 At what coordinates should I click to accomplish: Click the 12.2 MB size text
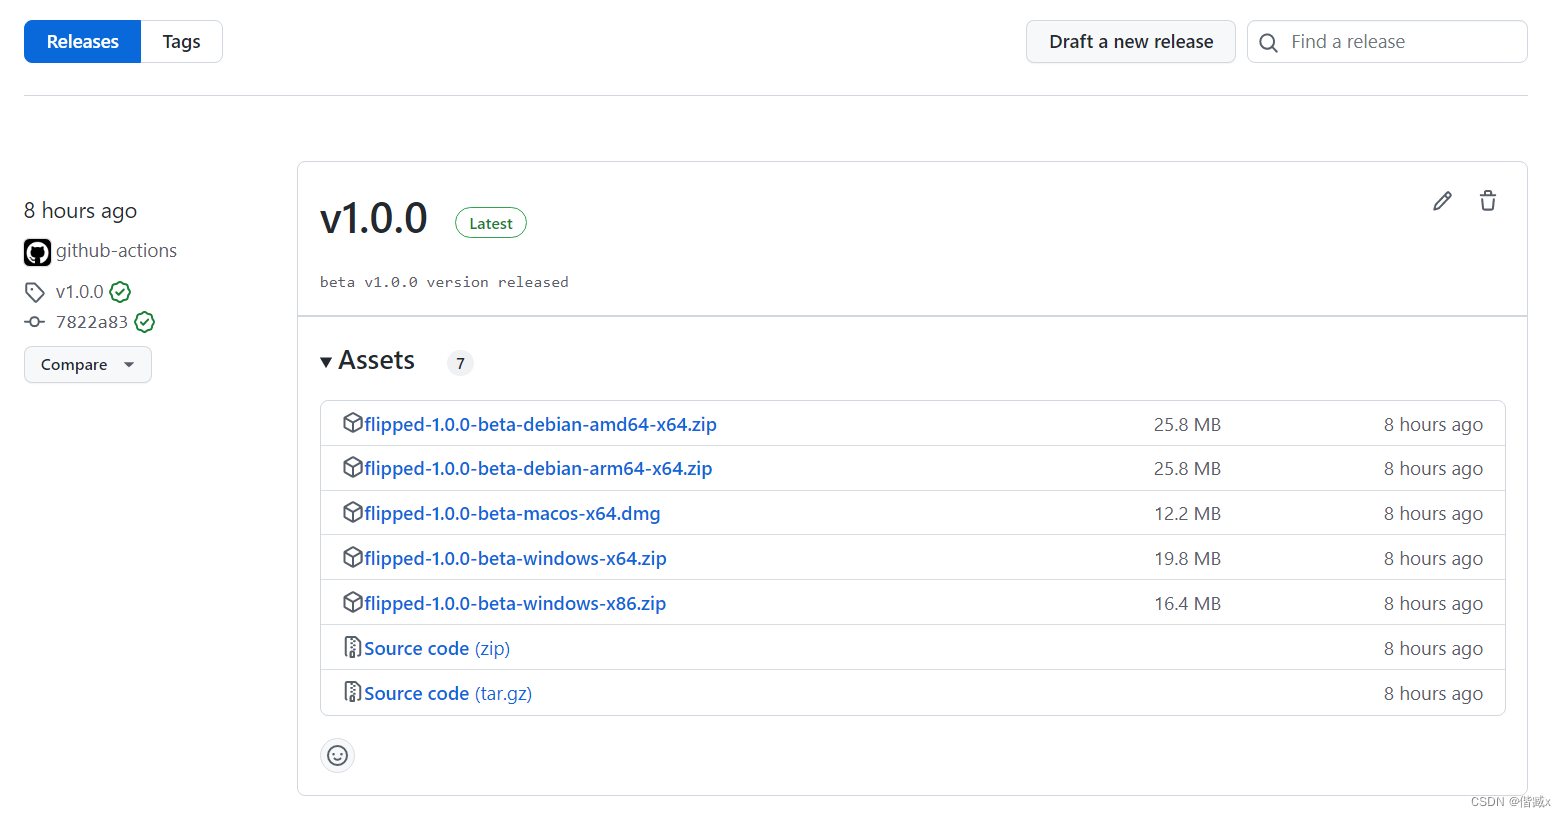pyautogui.click(x=1187, y=514)
